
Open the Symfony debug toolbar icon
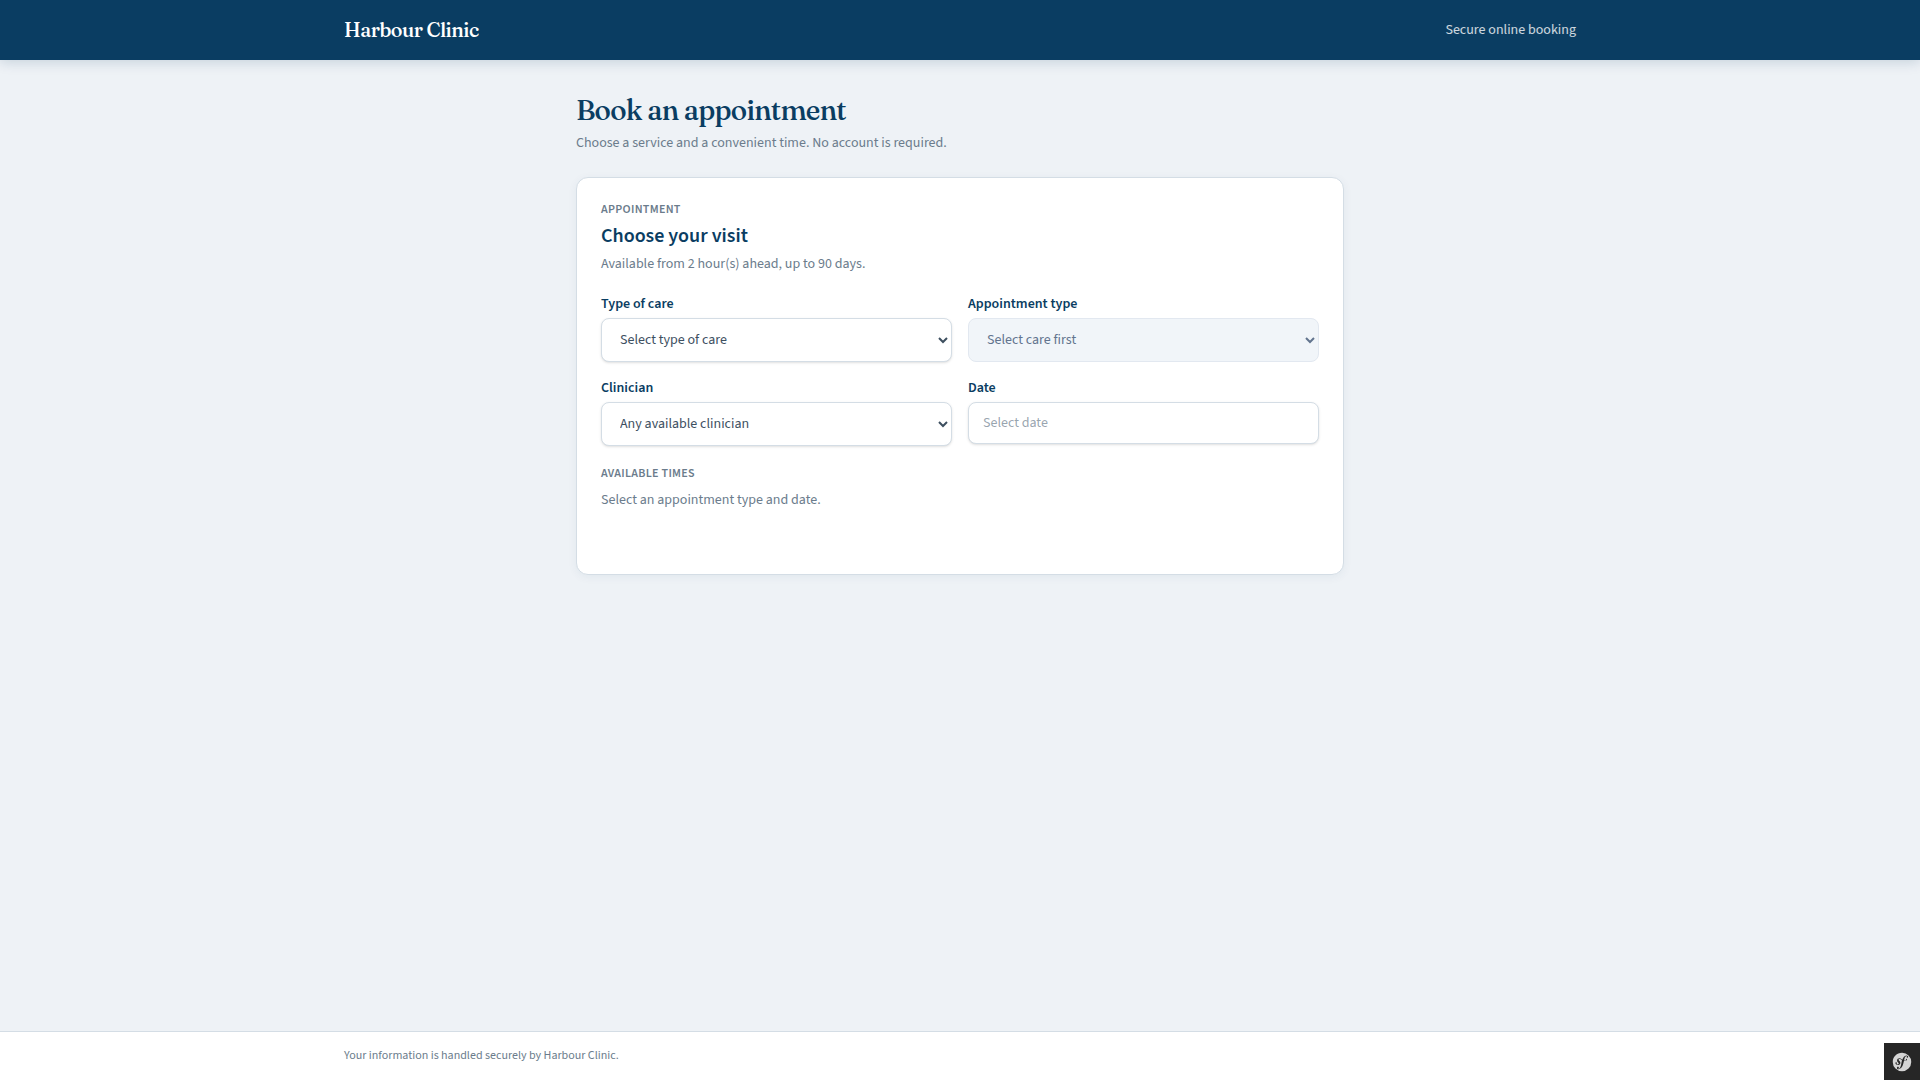point(1901,1061)
